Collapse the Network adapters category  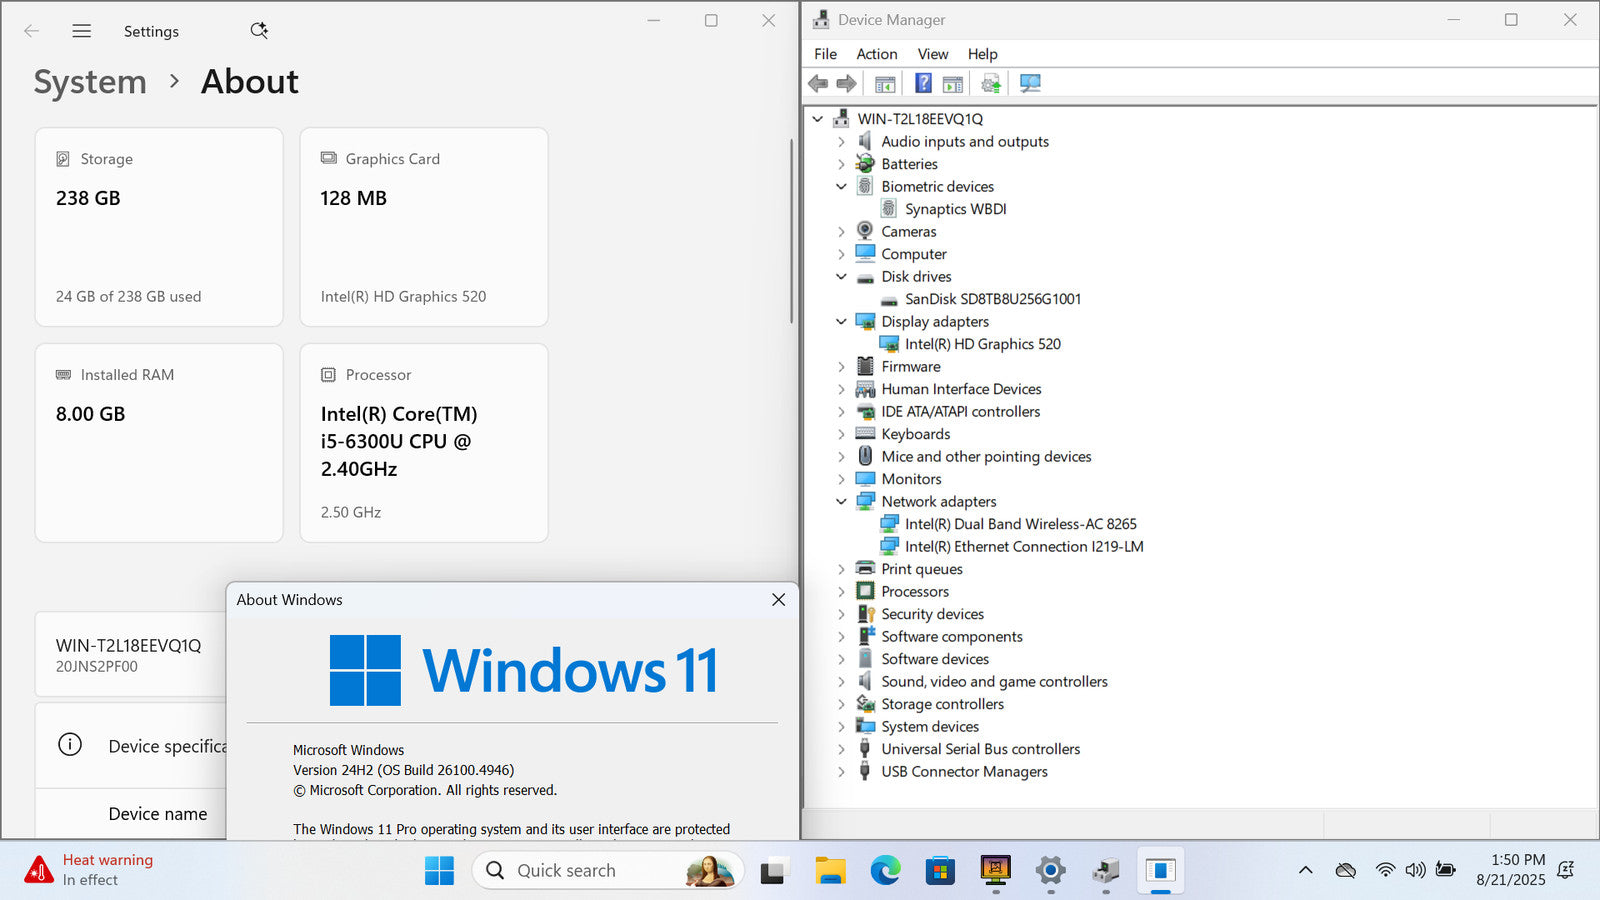(841, 502)
